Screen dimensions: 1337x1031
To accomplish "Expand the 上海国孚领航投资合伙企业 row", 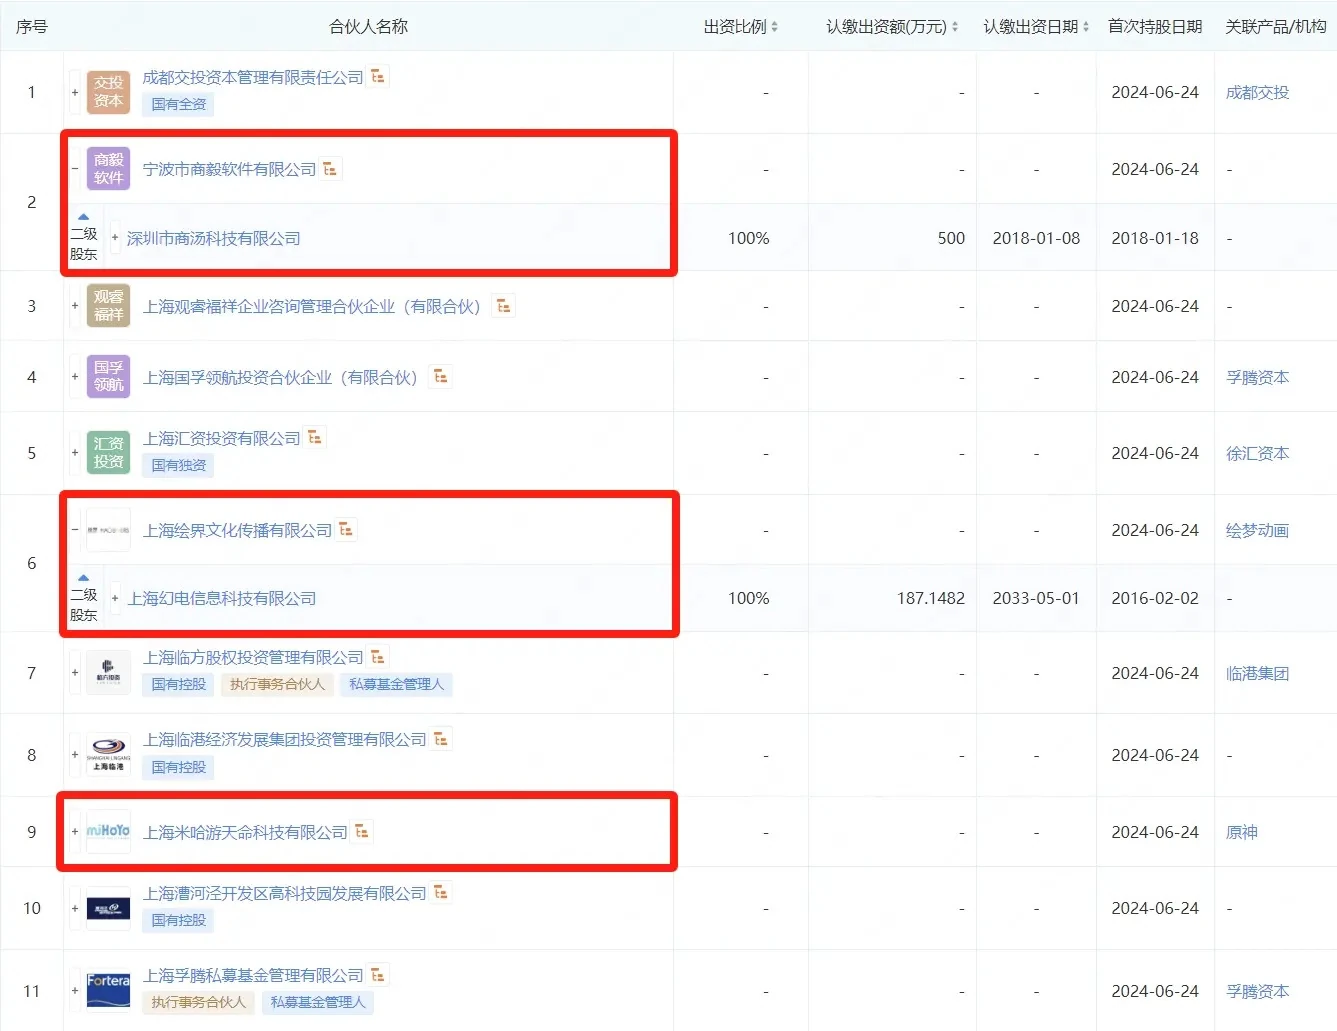I will click(75, 377).
